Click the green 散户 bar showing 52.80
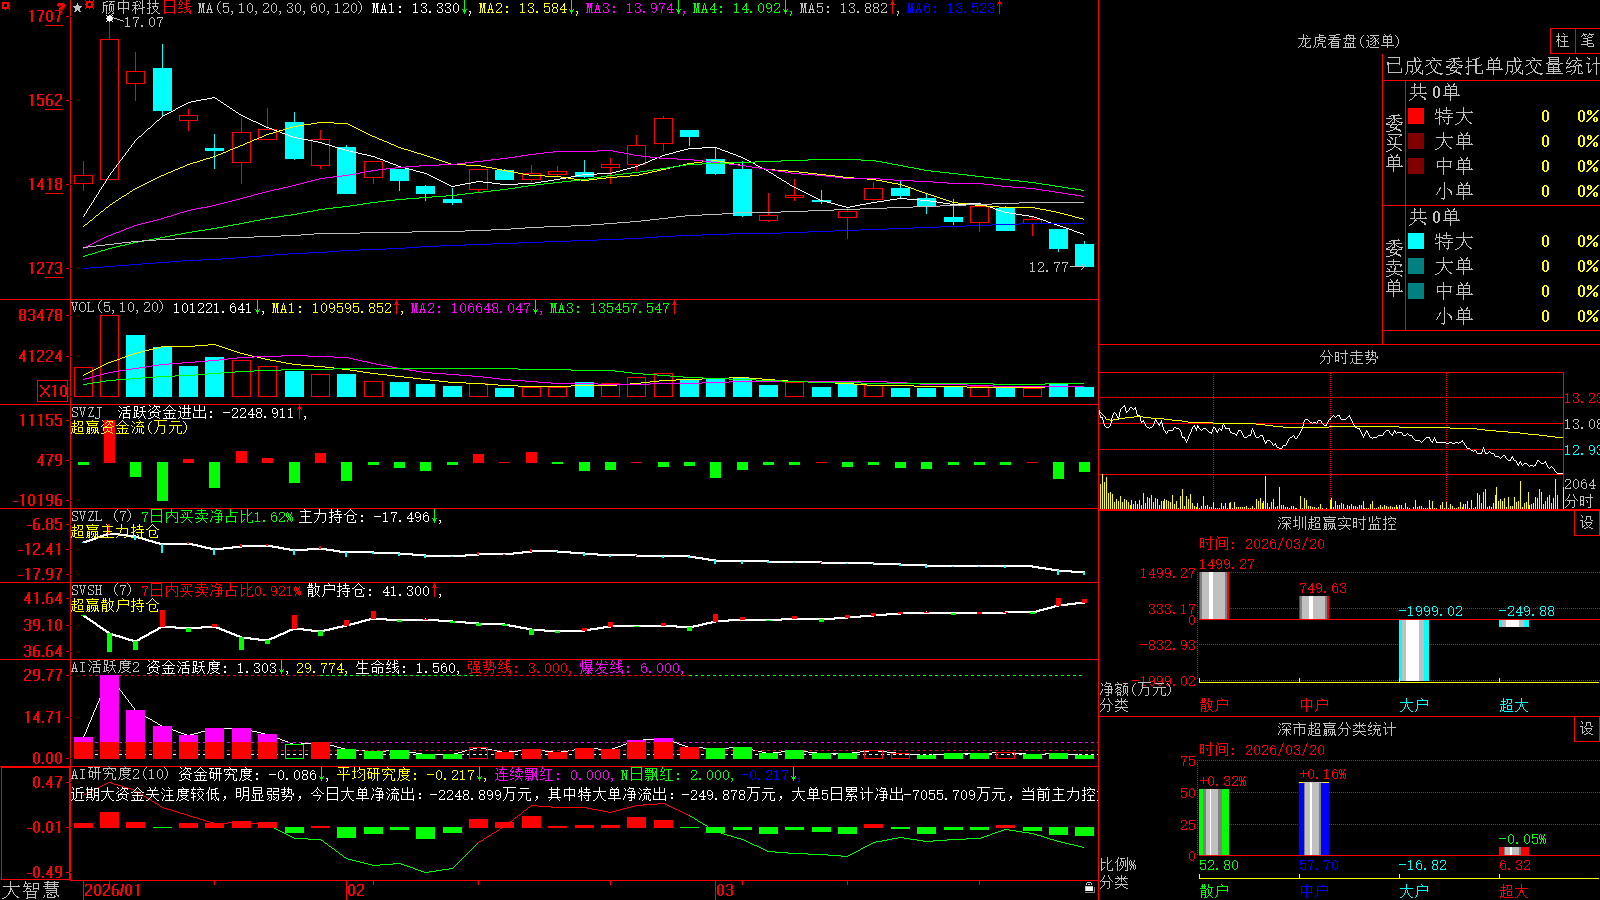The width and height of the screenshot is (1600, 900). [1213, 822]
